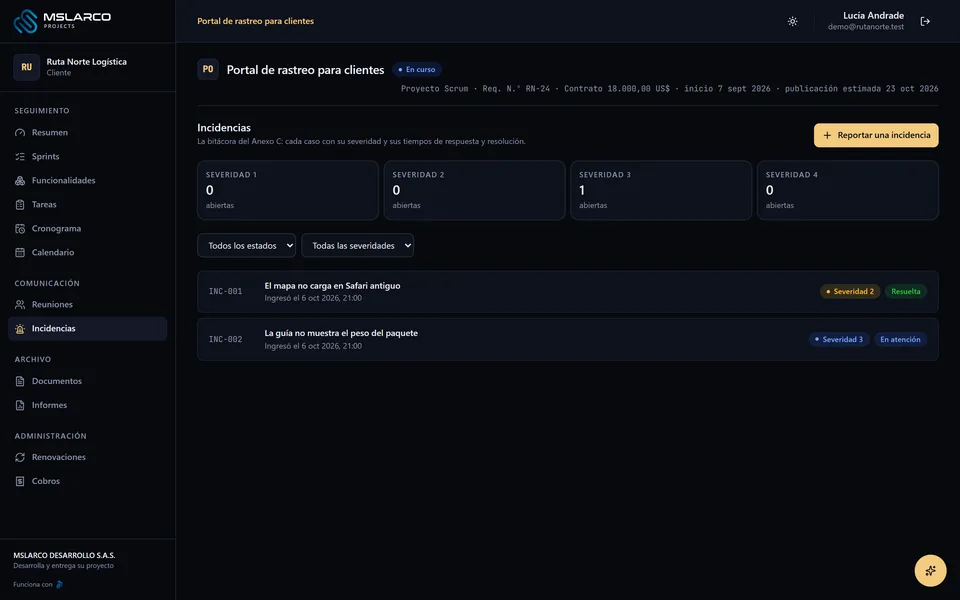Click the Resuelta status tag
Image resolution: width=960 pixels, height=600 pixels.
tap(906, 291)
